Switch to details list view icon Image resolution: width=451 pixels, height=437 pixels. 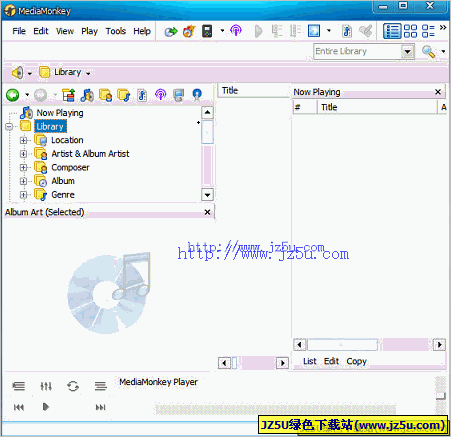coord(392,31)
